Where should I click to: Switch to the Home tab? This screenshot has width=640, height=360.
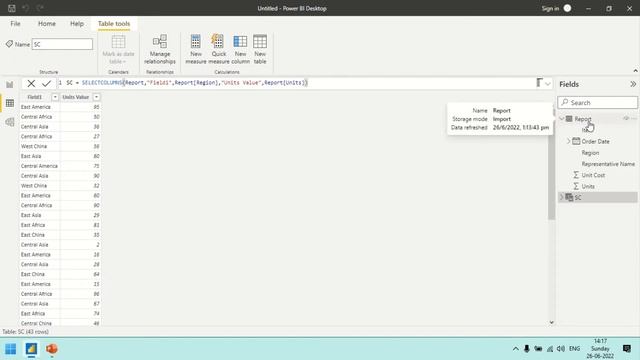tap(47, 24)
